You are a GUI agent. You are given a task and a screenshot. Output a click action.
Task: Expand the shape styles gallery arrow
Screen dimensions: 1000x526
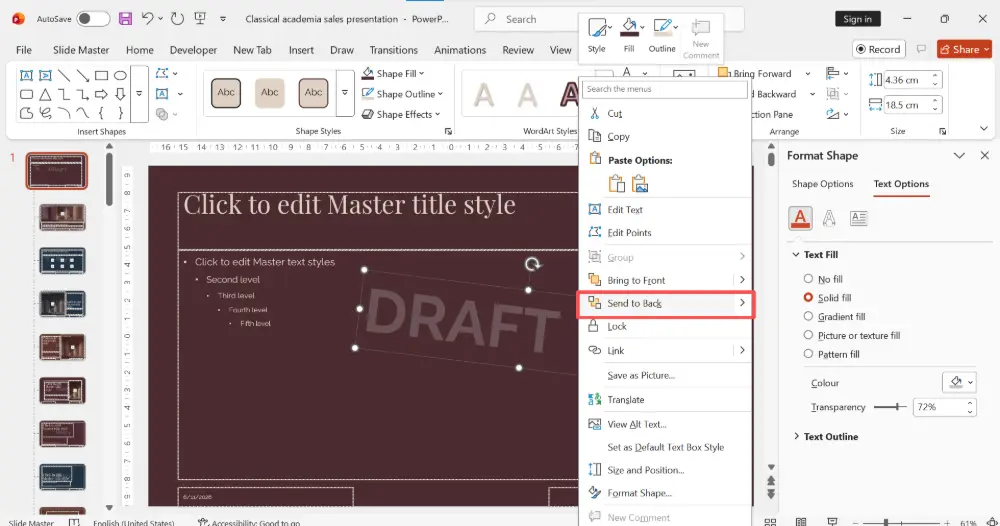click(344, 92)
